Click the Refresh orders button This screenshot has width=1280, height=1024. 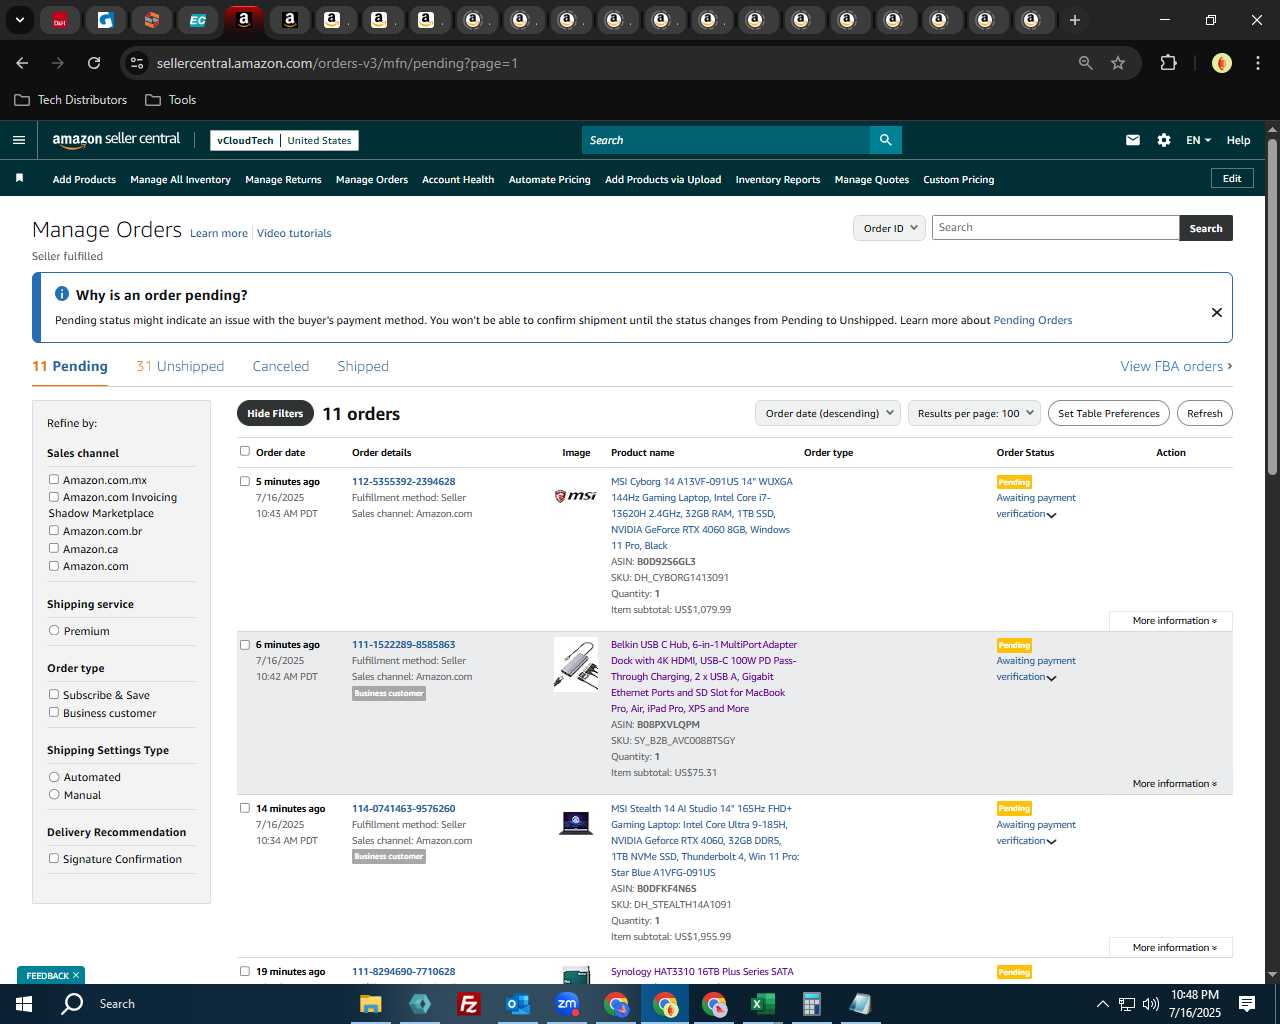1204,413
